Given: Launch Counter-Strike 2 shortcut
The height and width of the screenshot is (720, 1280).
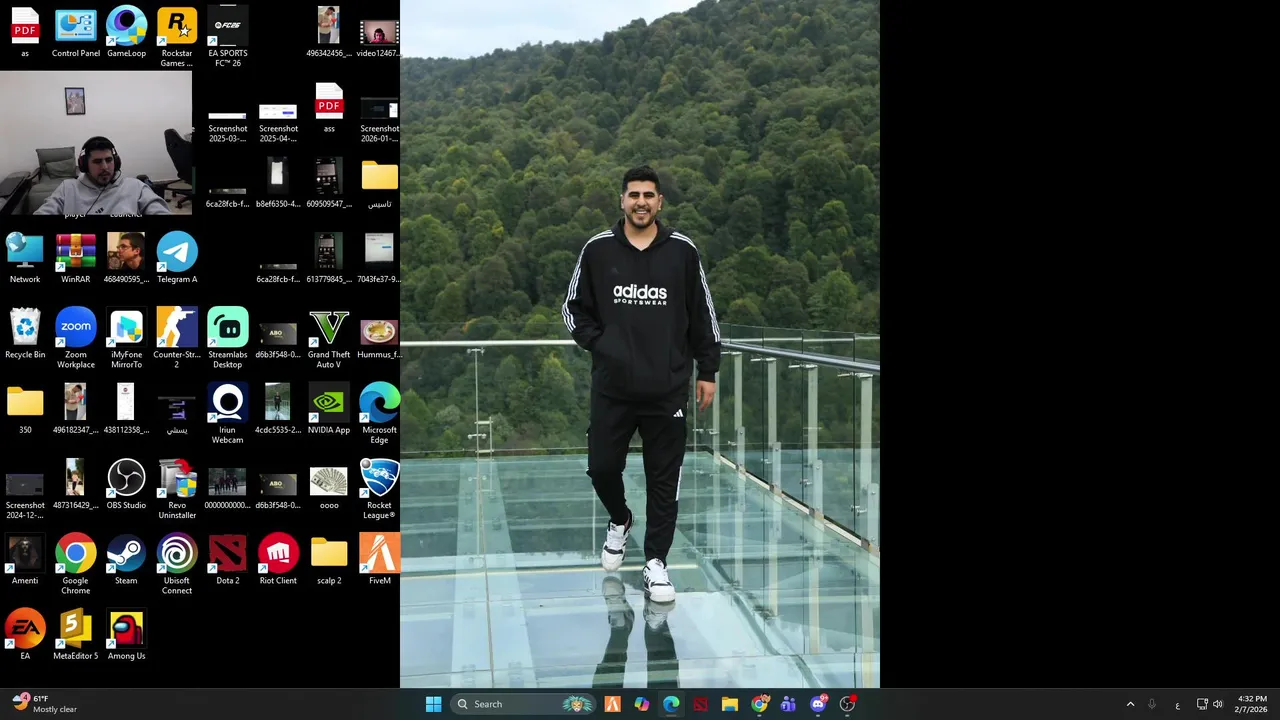Looking at the screenshot, I should click(x=177, y=339).
